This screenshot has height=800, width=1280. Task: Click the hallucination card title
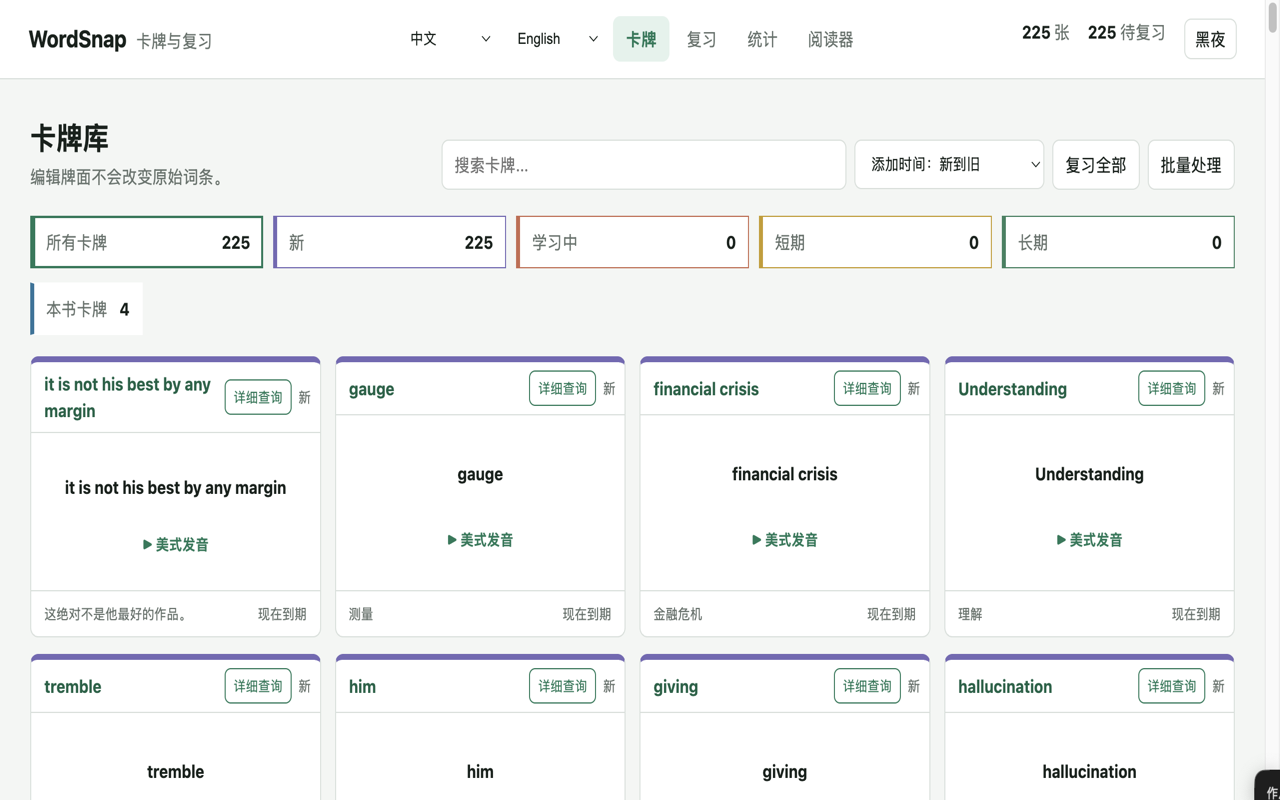click(1005, 687)
